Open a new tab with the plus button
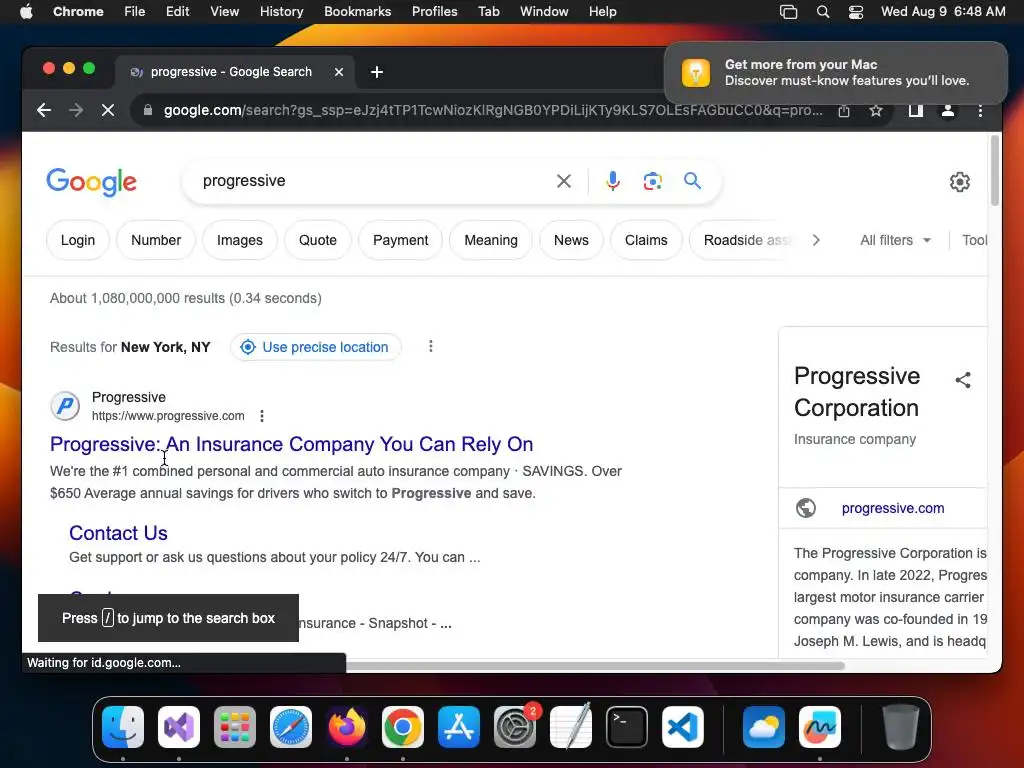Screen dimensions: 1024x768 [377, 72]
